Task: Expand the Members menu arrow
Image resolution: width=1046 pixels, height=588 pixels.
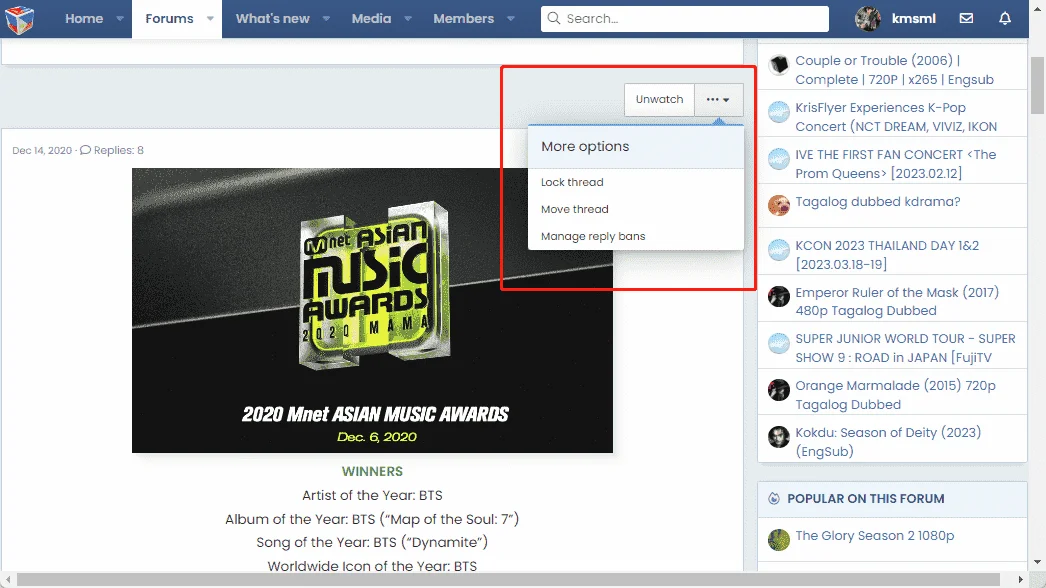Action: tap(511, 19)
